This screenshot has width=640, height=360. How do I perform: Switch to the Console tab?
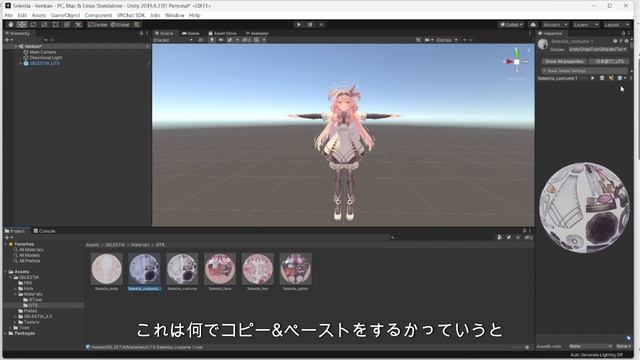tap(44, 231)
